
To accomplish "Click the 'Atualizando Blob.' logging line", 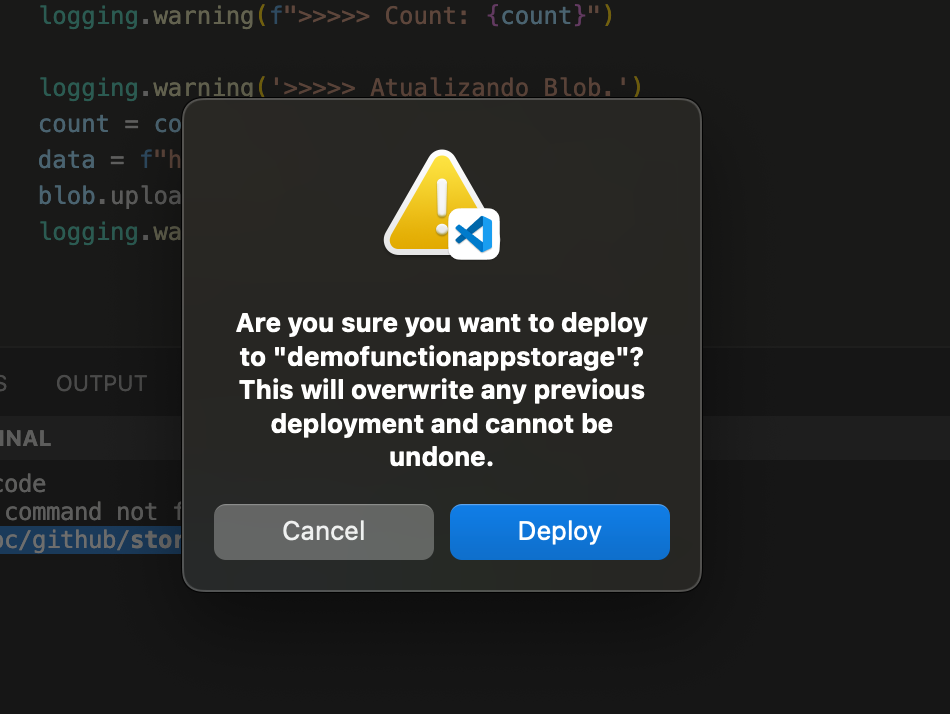I will [340, 87].
